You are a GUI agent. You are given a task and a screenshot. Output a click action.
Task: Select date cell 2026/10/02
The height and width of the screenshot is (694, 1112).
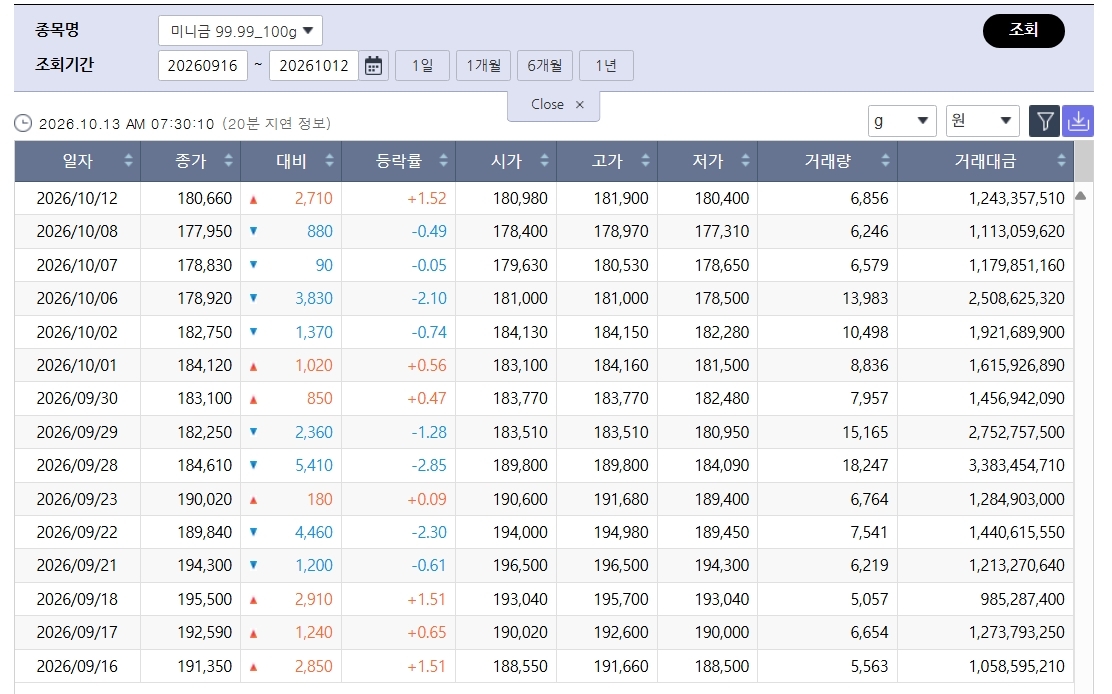click(x=77, y=332)
